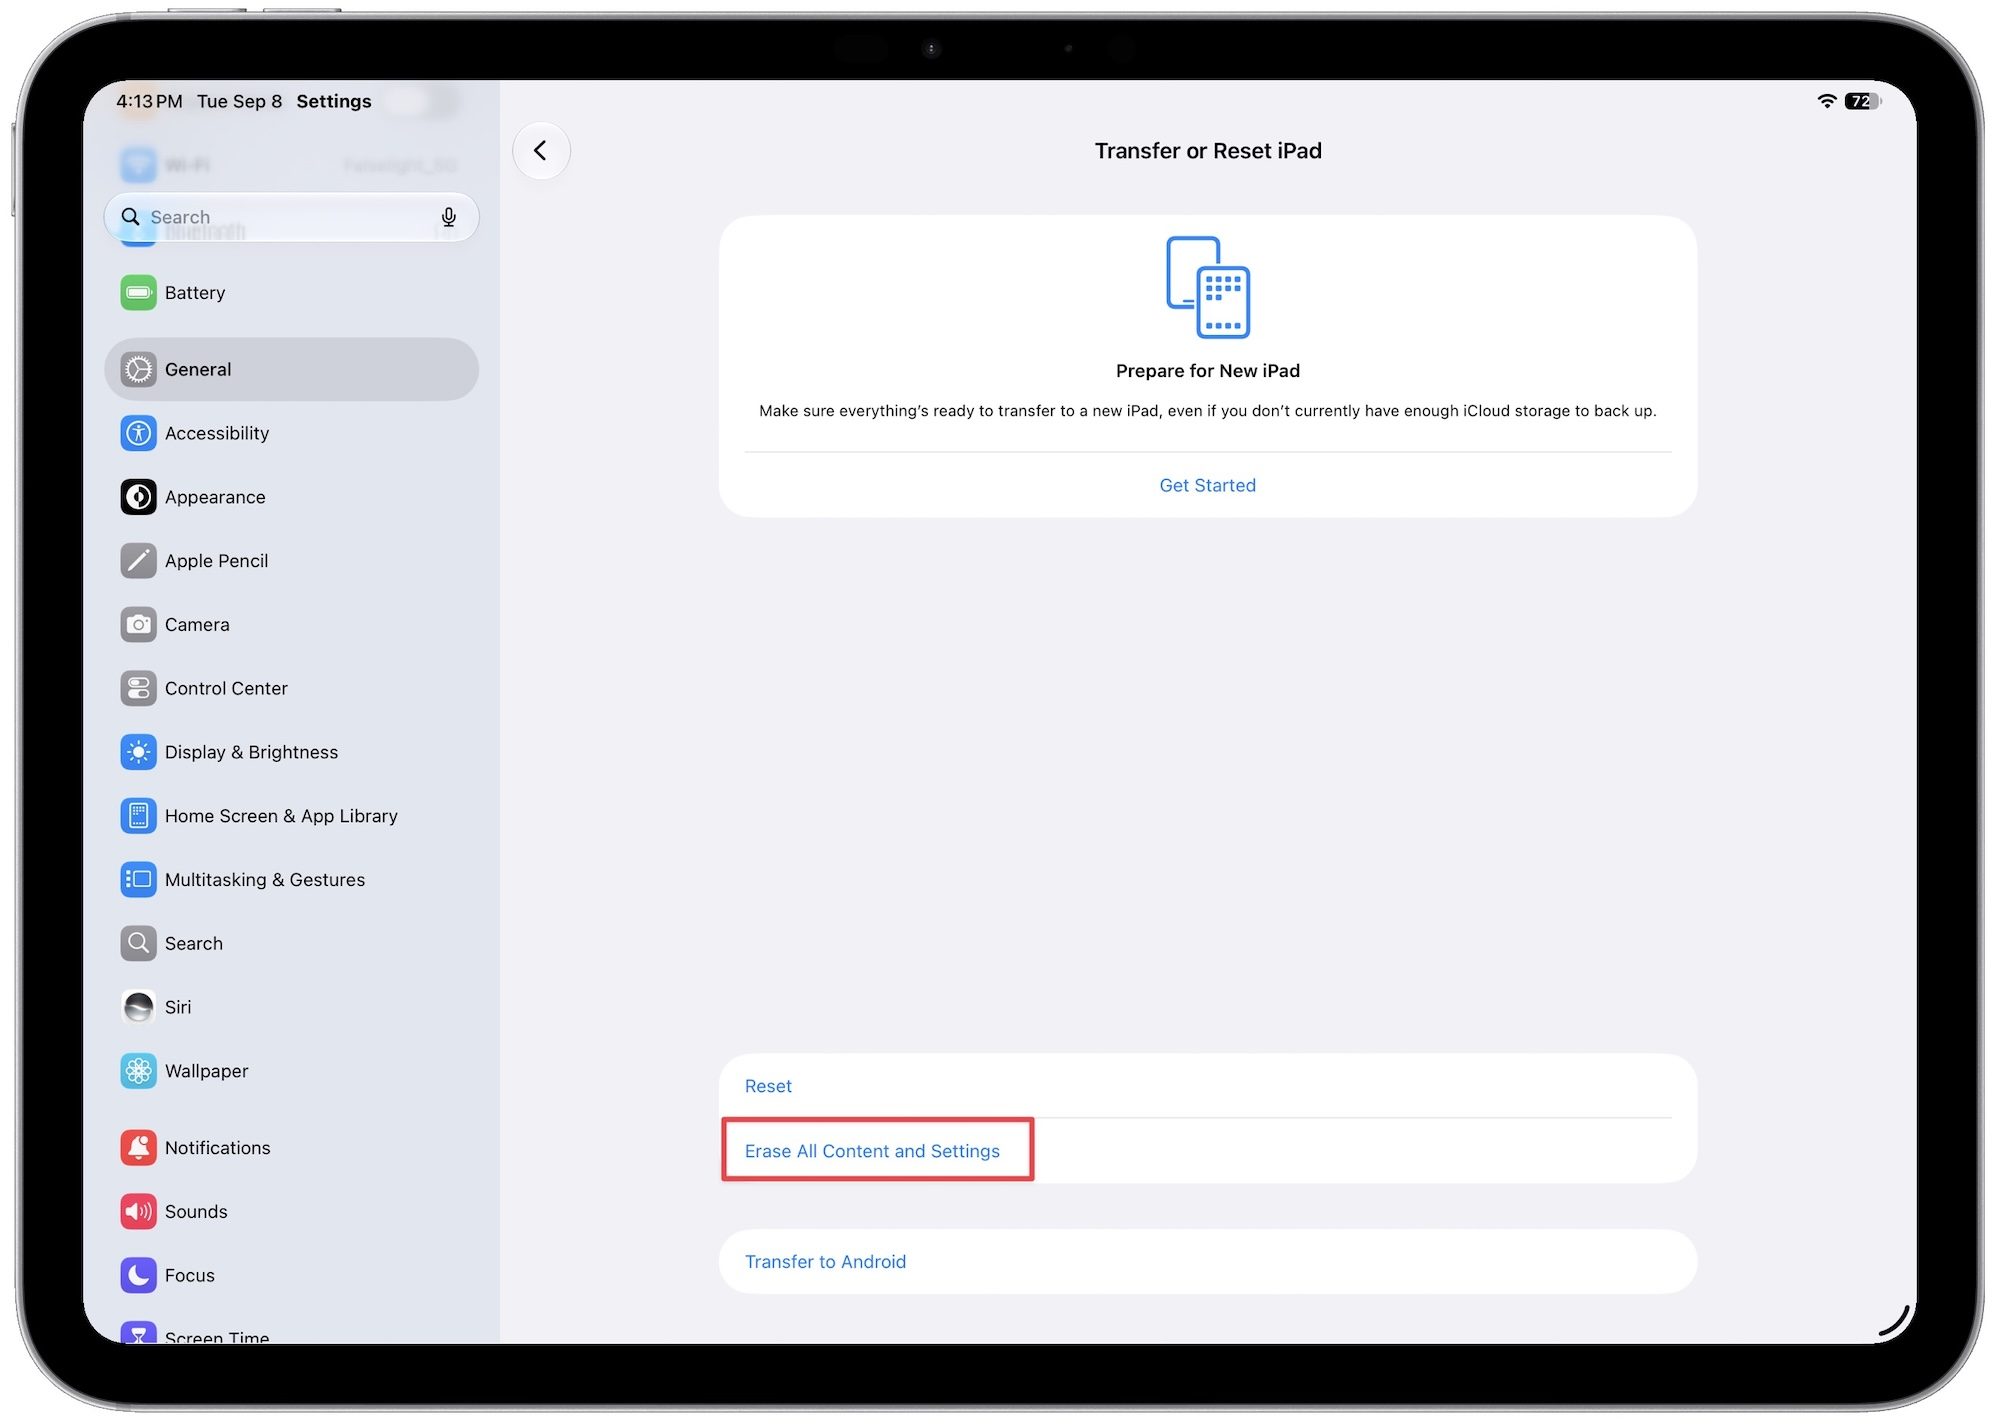The height and width of the screenshot is (1424, 2000).
Task: Click the Focus label
Action: click(x=190, y=1275)
